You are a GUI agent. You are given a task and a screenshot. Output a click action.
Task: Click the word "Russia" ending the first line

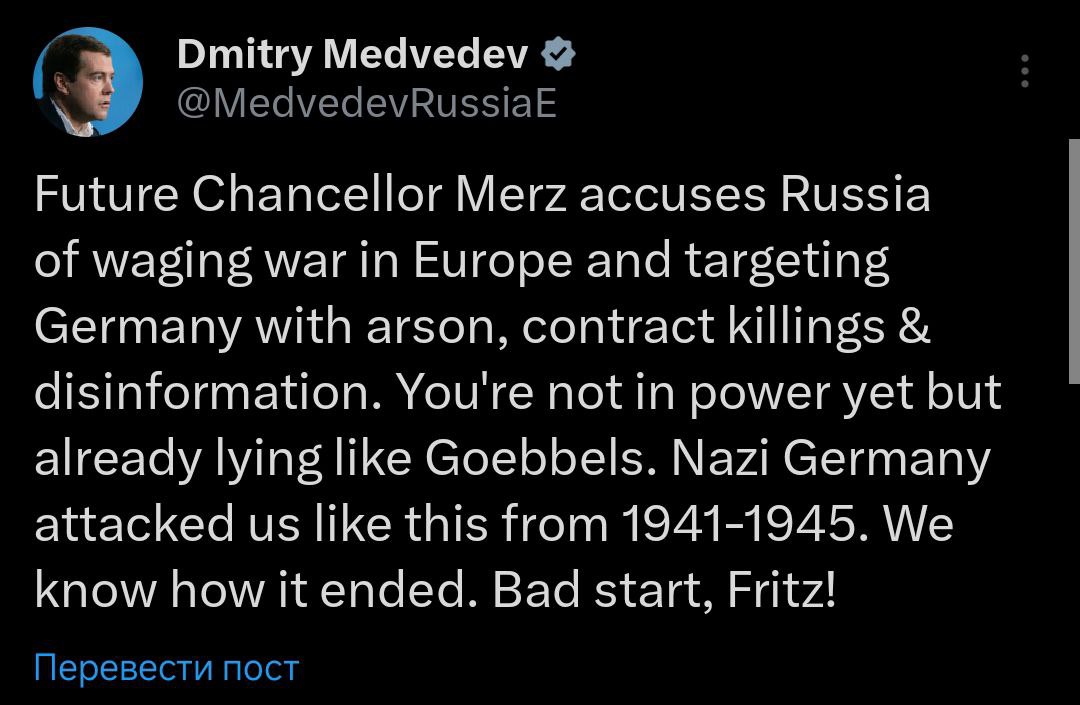(x=855, y=196)
